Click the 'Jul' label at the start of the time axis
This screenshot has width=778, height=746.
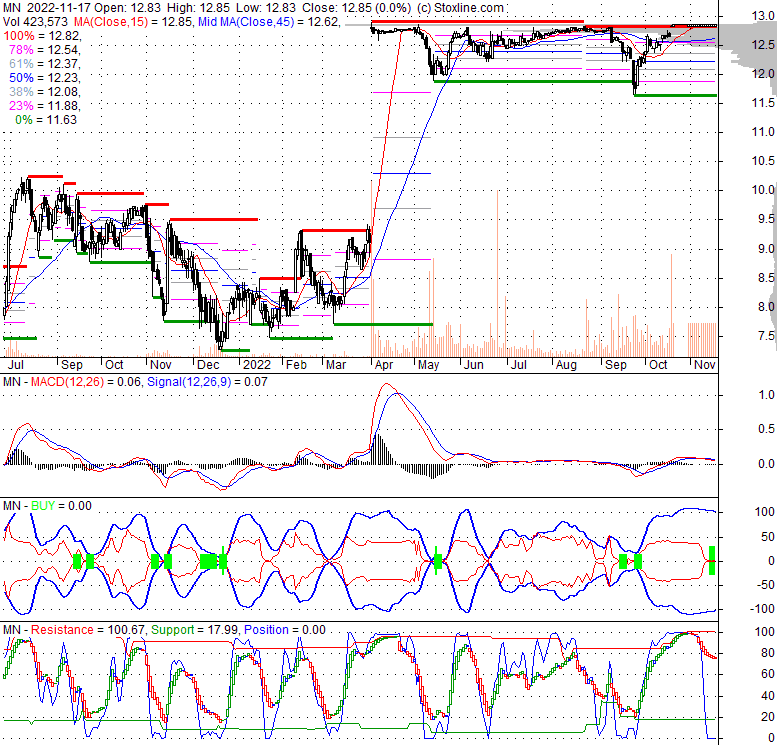[x=15, y=365]
